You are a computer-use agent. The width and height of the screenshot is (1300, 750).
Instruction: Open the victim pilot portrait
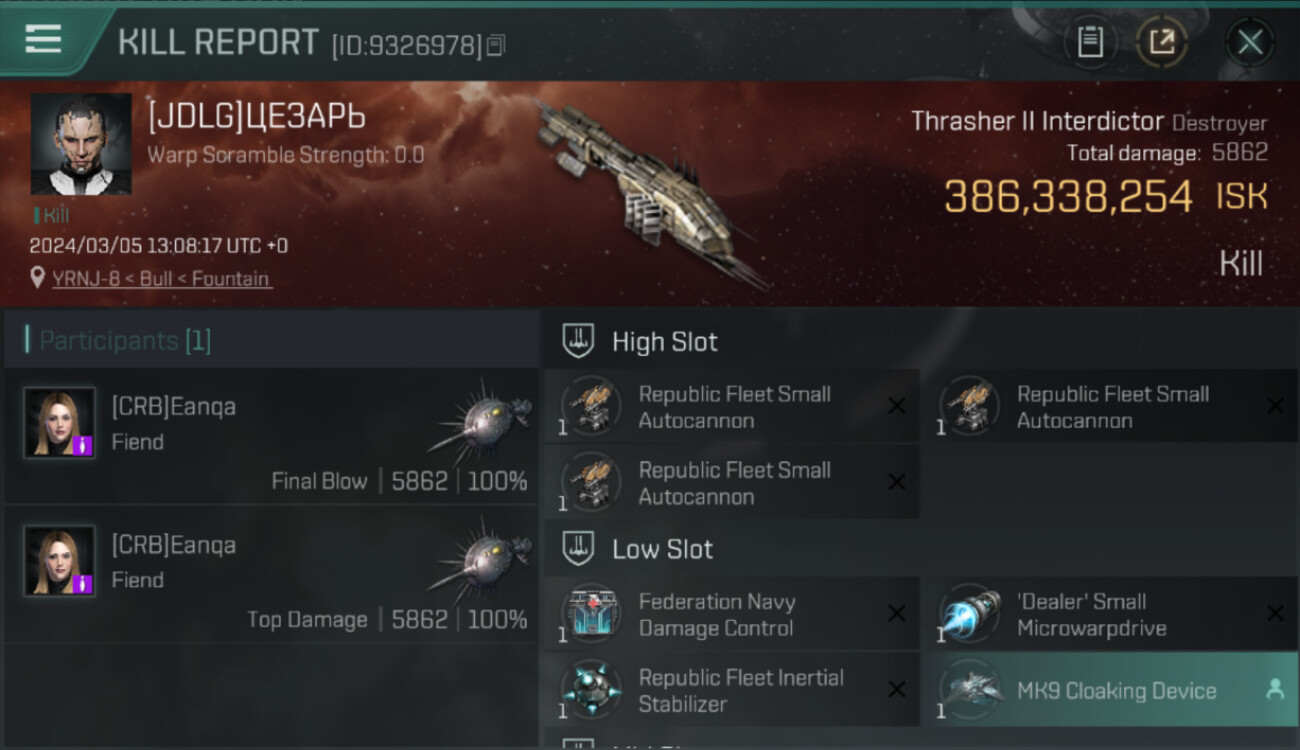click(81, 144)
